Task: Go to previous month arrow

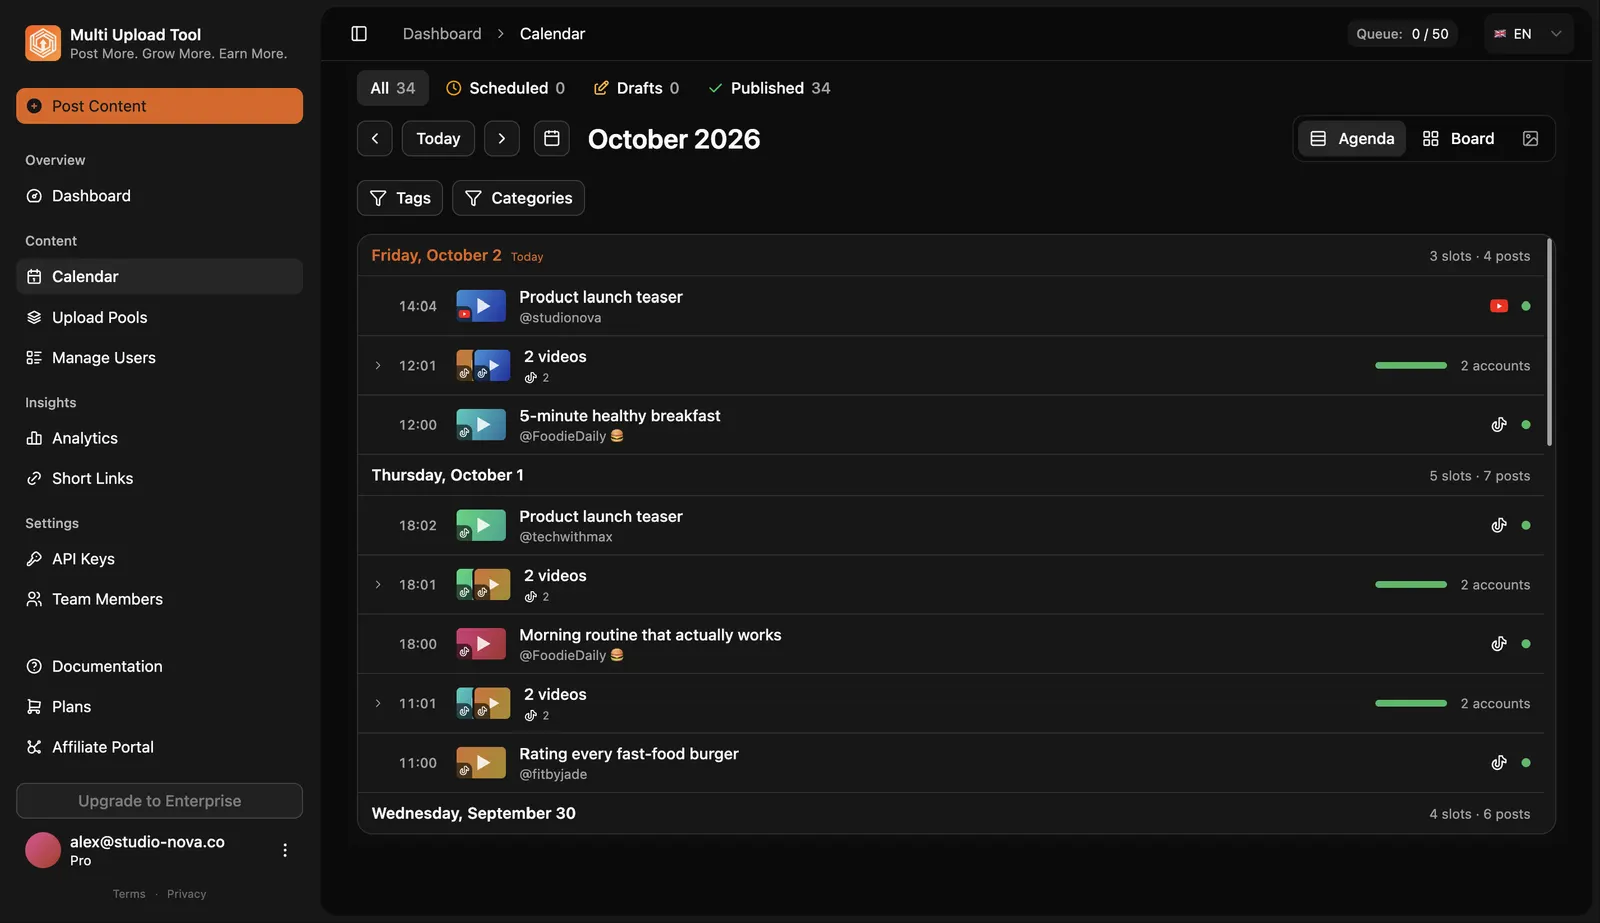Action: pos(375,139)
